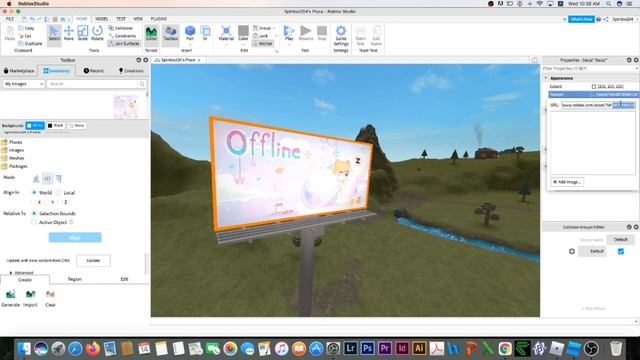Image resolution: width=640 pixels, height=360 pixels.
Task: Insert a new Part
Action: click(x=190, y=33)
